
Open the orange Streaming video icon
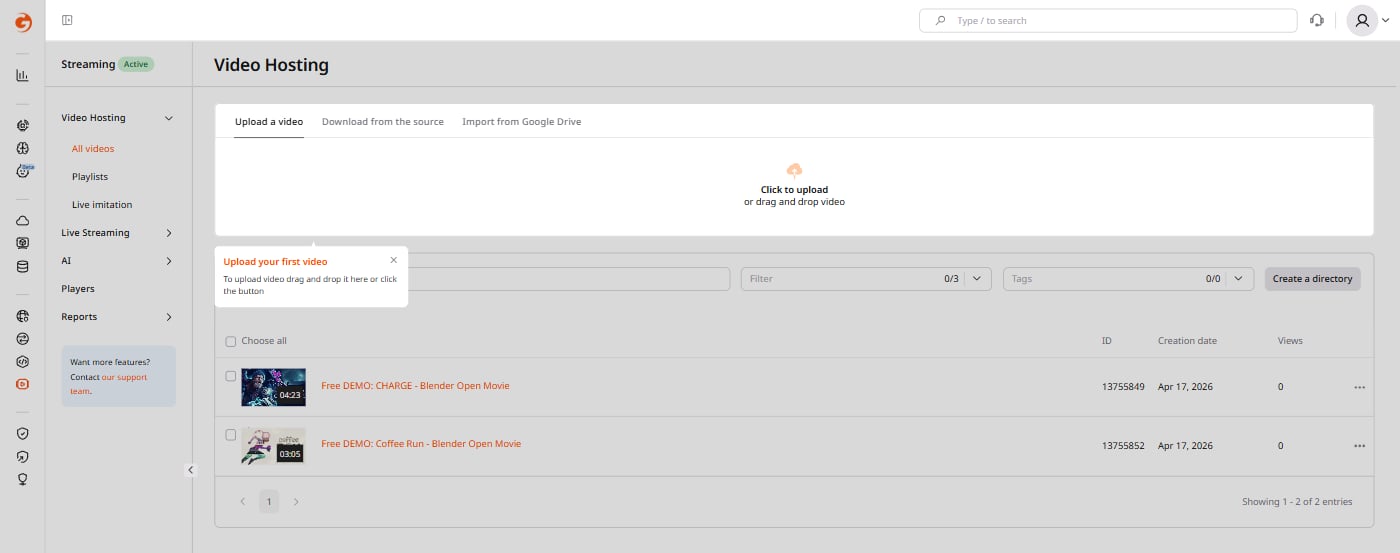(x=22, y=384)
